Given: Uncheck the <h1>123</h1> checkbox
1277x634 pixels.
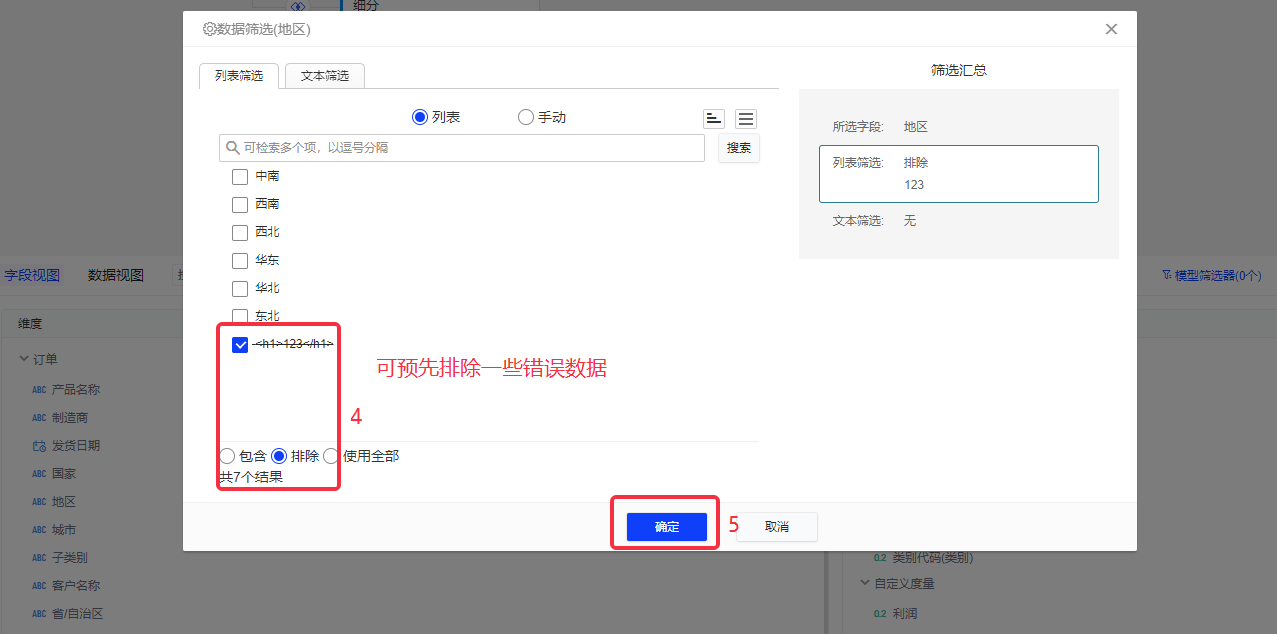Looking at the screenshot, I should (240, 345).
